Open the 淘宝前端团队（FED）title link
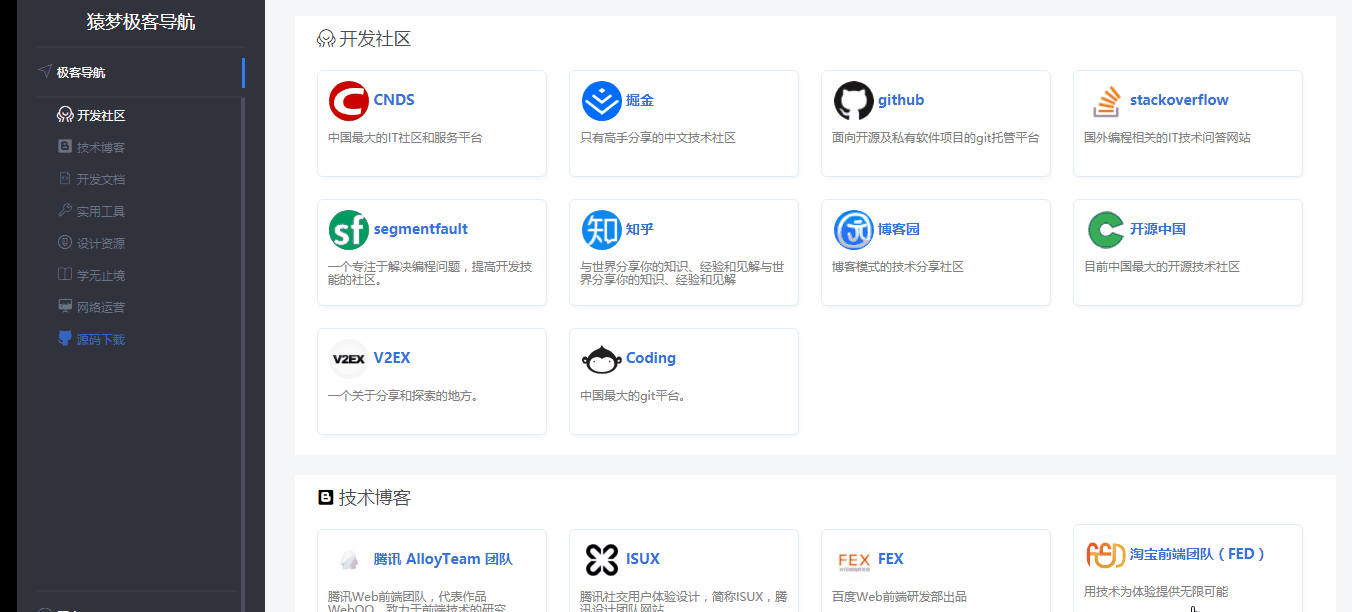The image size is (1352, 612). [x=1198, y=553]
